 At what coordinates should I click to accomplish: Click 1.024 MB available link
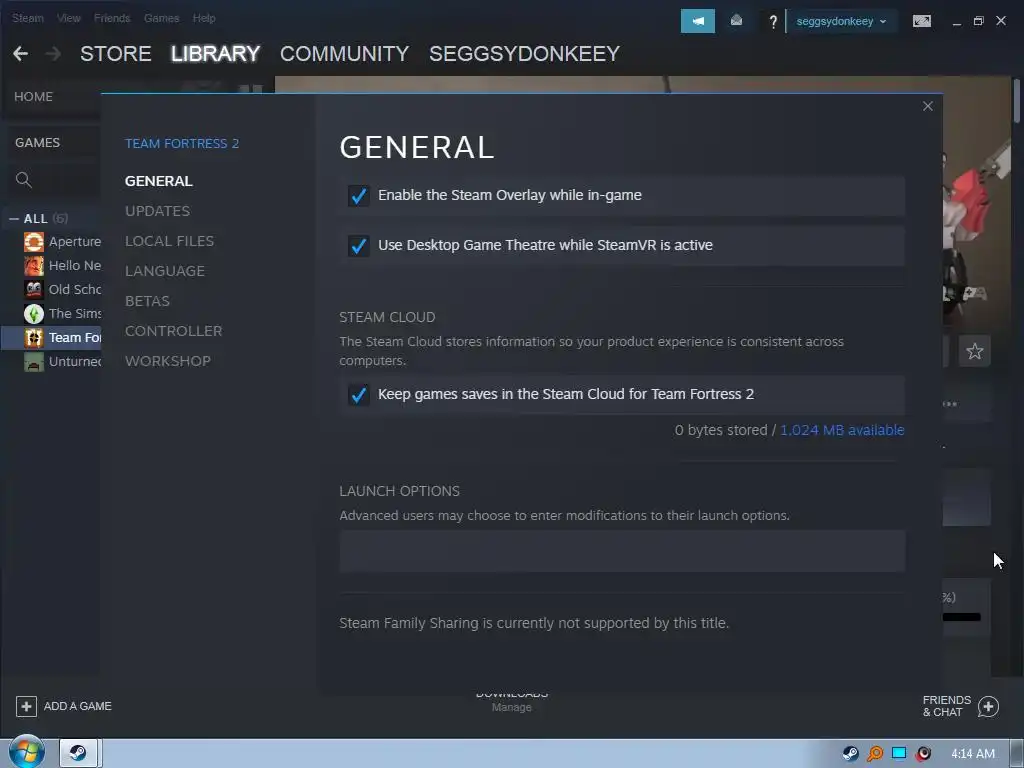[x=842, y=430]
